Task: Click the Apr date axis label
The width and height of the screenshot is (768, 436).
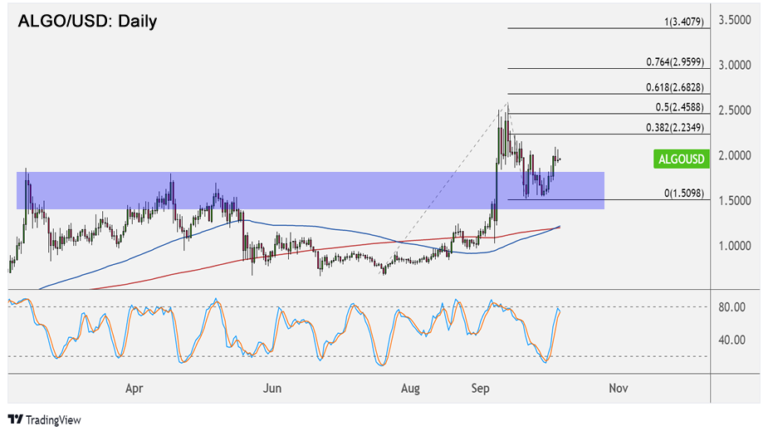Action: (x=134, y=388)
